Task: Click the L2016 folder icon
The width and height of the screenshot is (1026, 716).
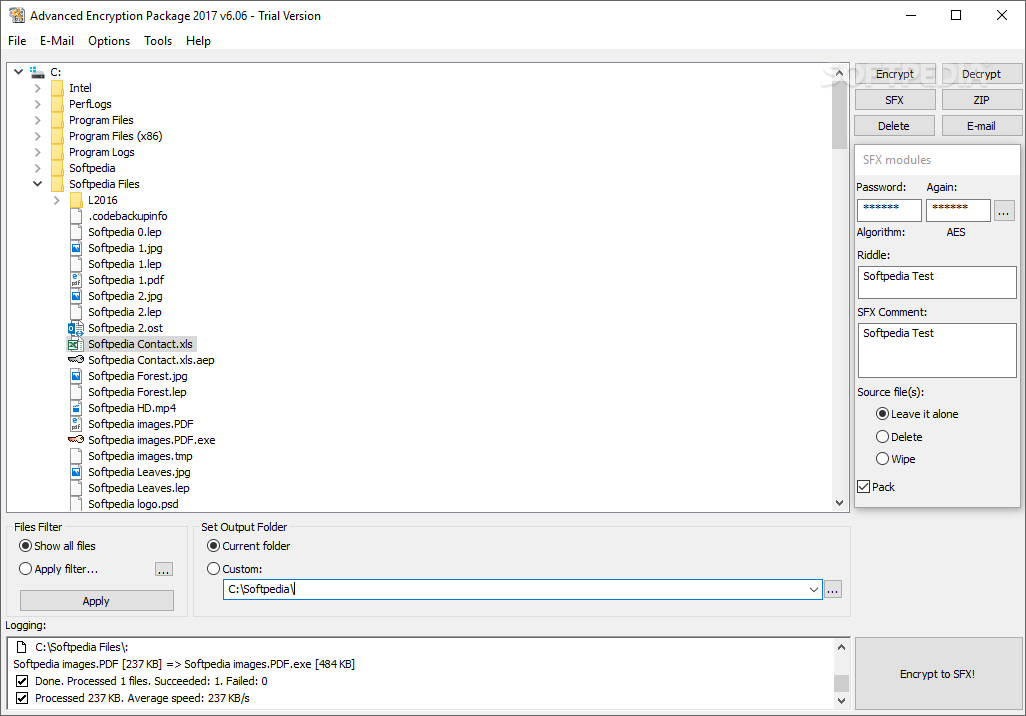Action: click(76, 200)
